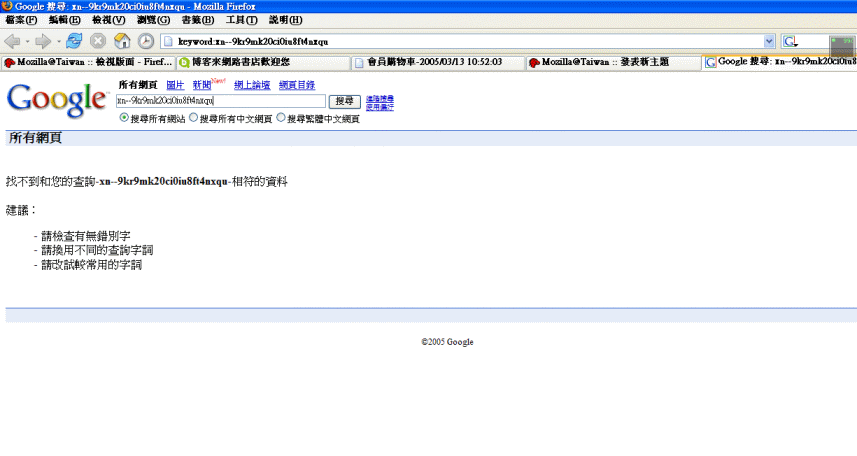Open the 檔案(F) menu
The height and width of the screenshot is (456, 857).
21,20
